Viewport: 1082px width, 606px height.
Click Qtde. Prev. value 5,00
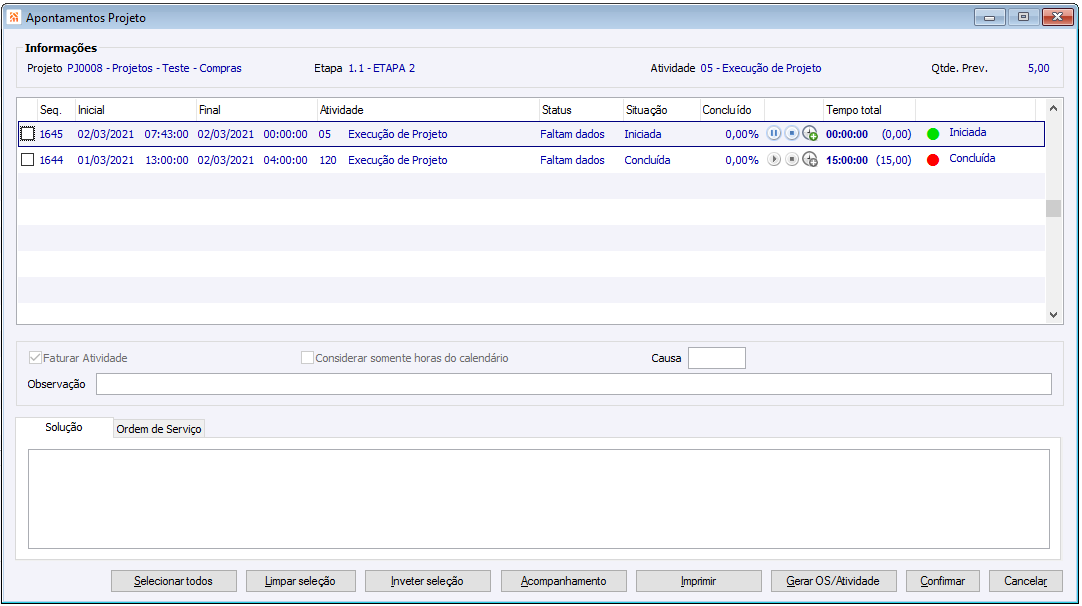pyautogui.click(x=1039, y=68)
